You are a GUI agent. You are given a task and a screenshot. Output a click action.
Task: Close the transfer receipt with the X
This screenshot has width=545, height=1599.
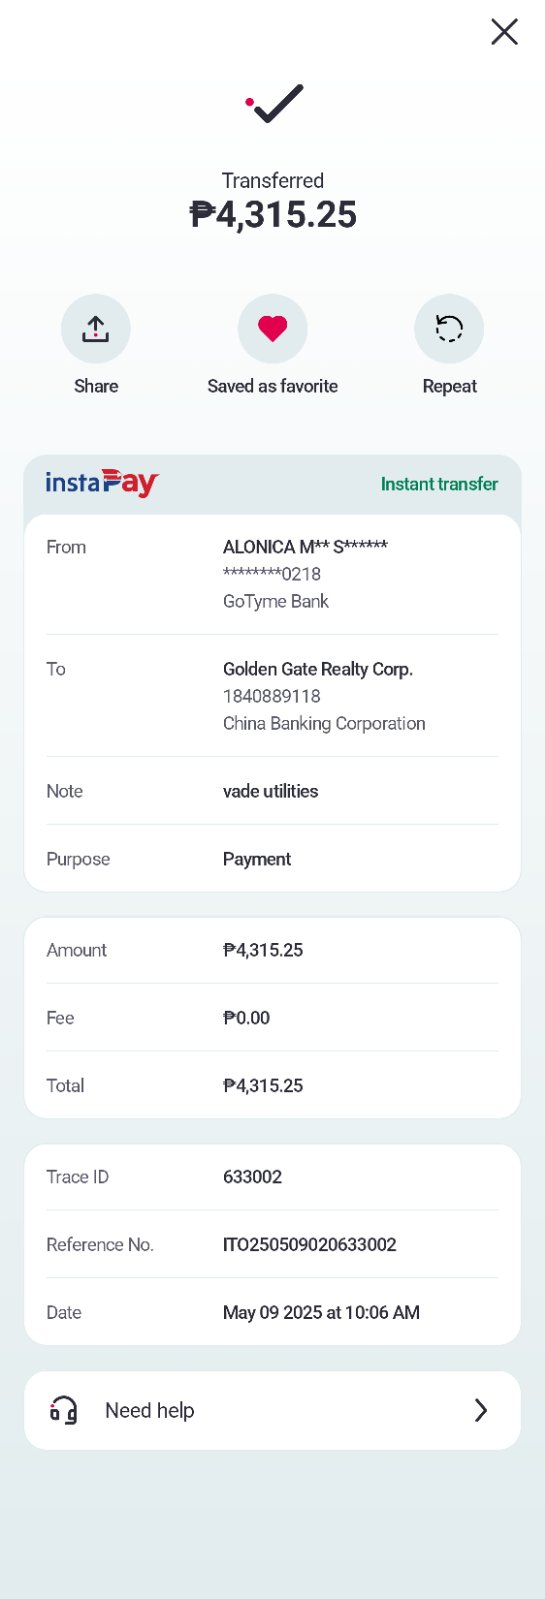coord(504,32)
